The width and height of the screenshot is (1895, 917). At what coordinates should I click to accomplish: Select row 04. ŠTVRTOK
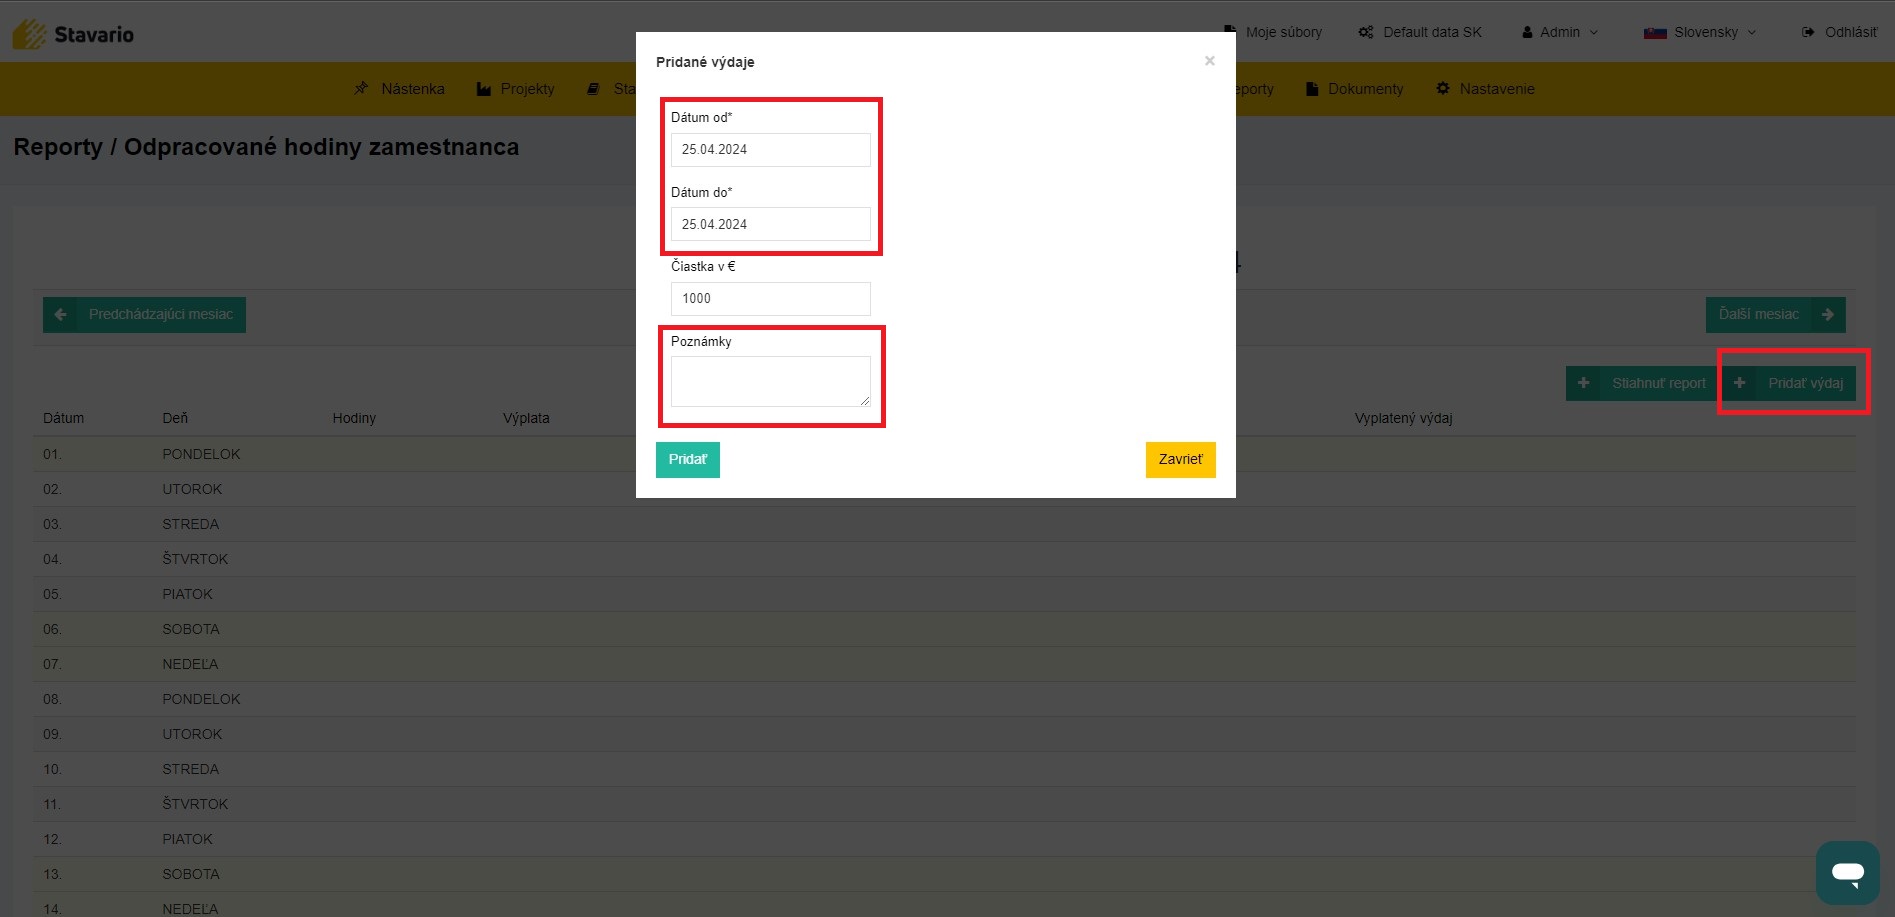pyautogui.click(x=944, y=559)
